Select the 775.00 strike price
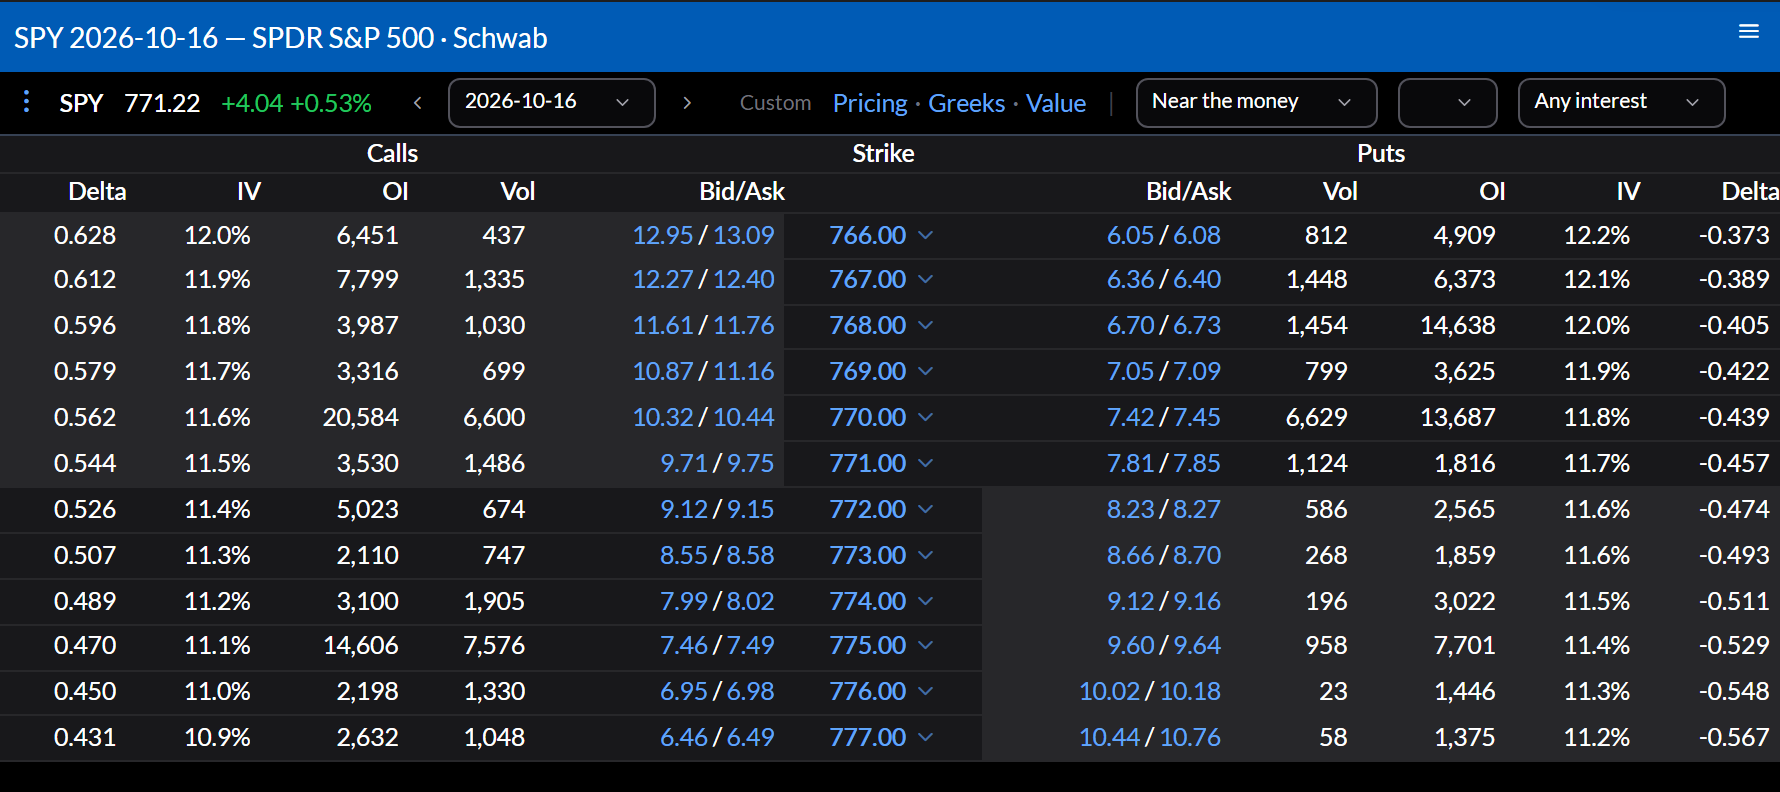The image size is (1780, 792). 867,645
